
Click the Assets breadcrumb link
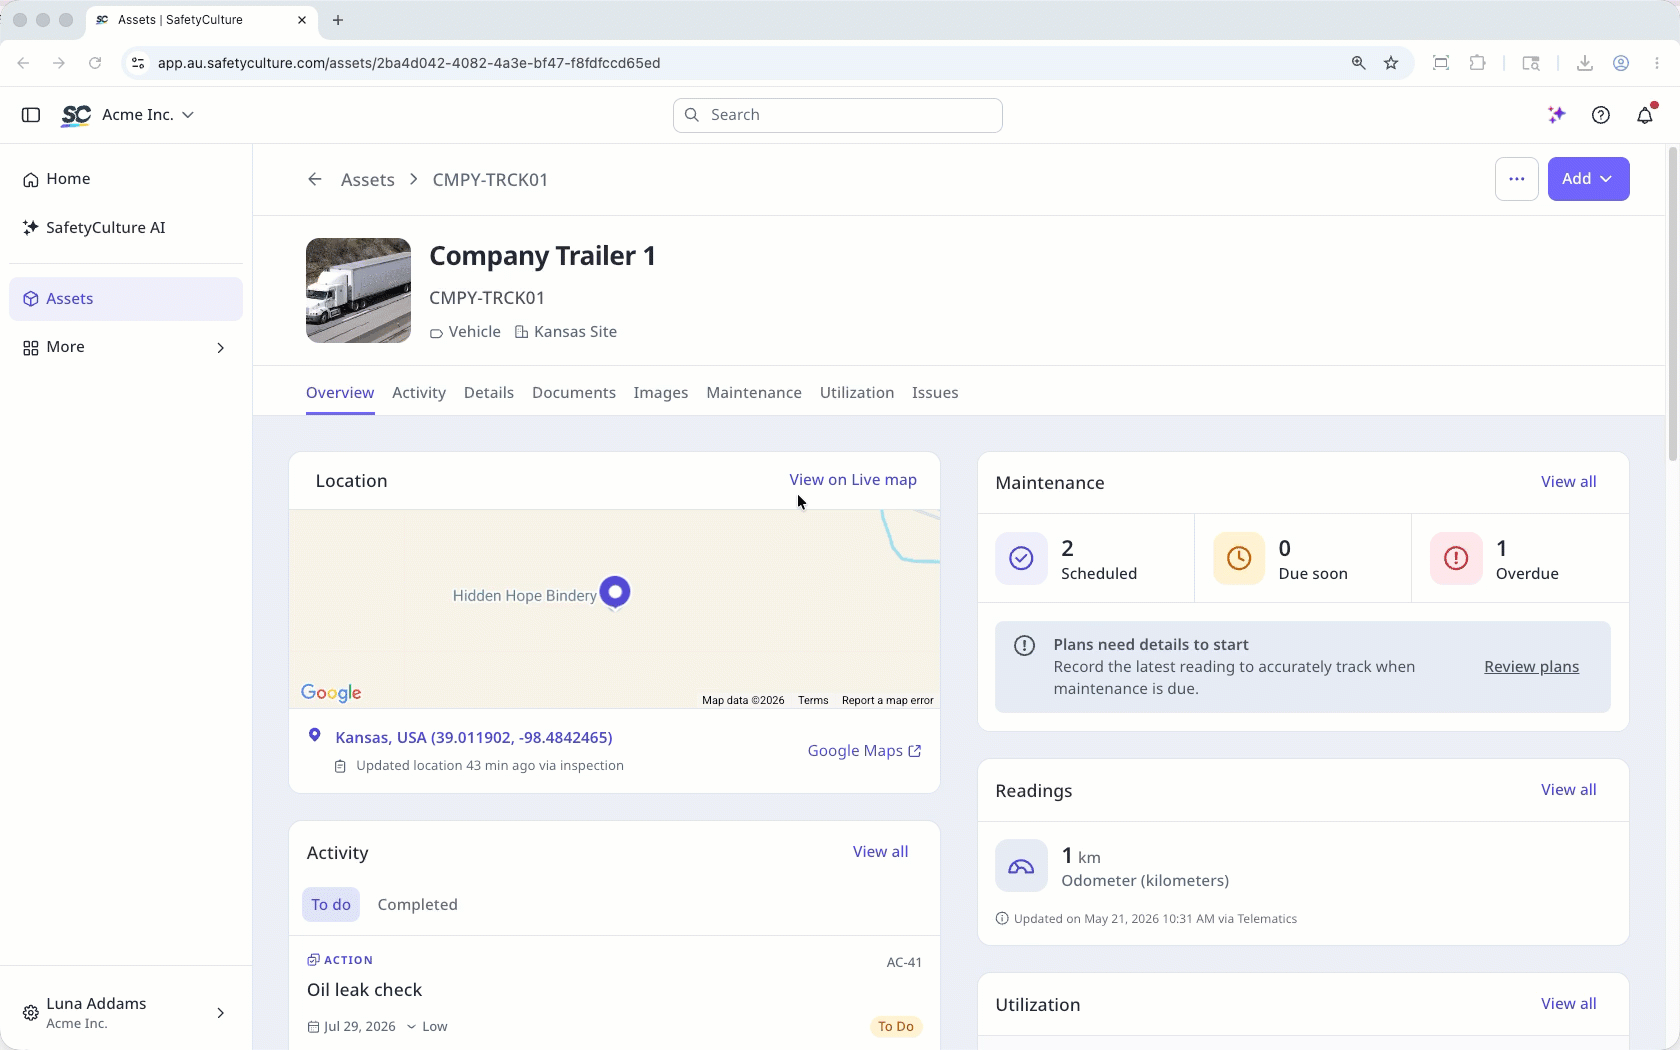tap(368, 180)
